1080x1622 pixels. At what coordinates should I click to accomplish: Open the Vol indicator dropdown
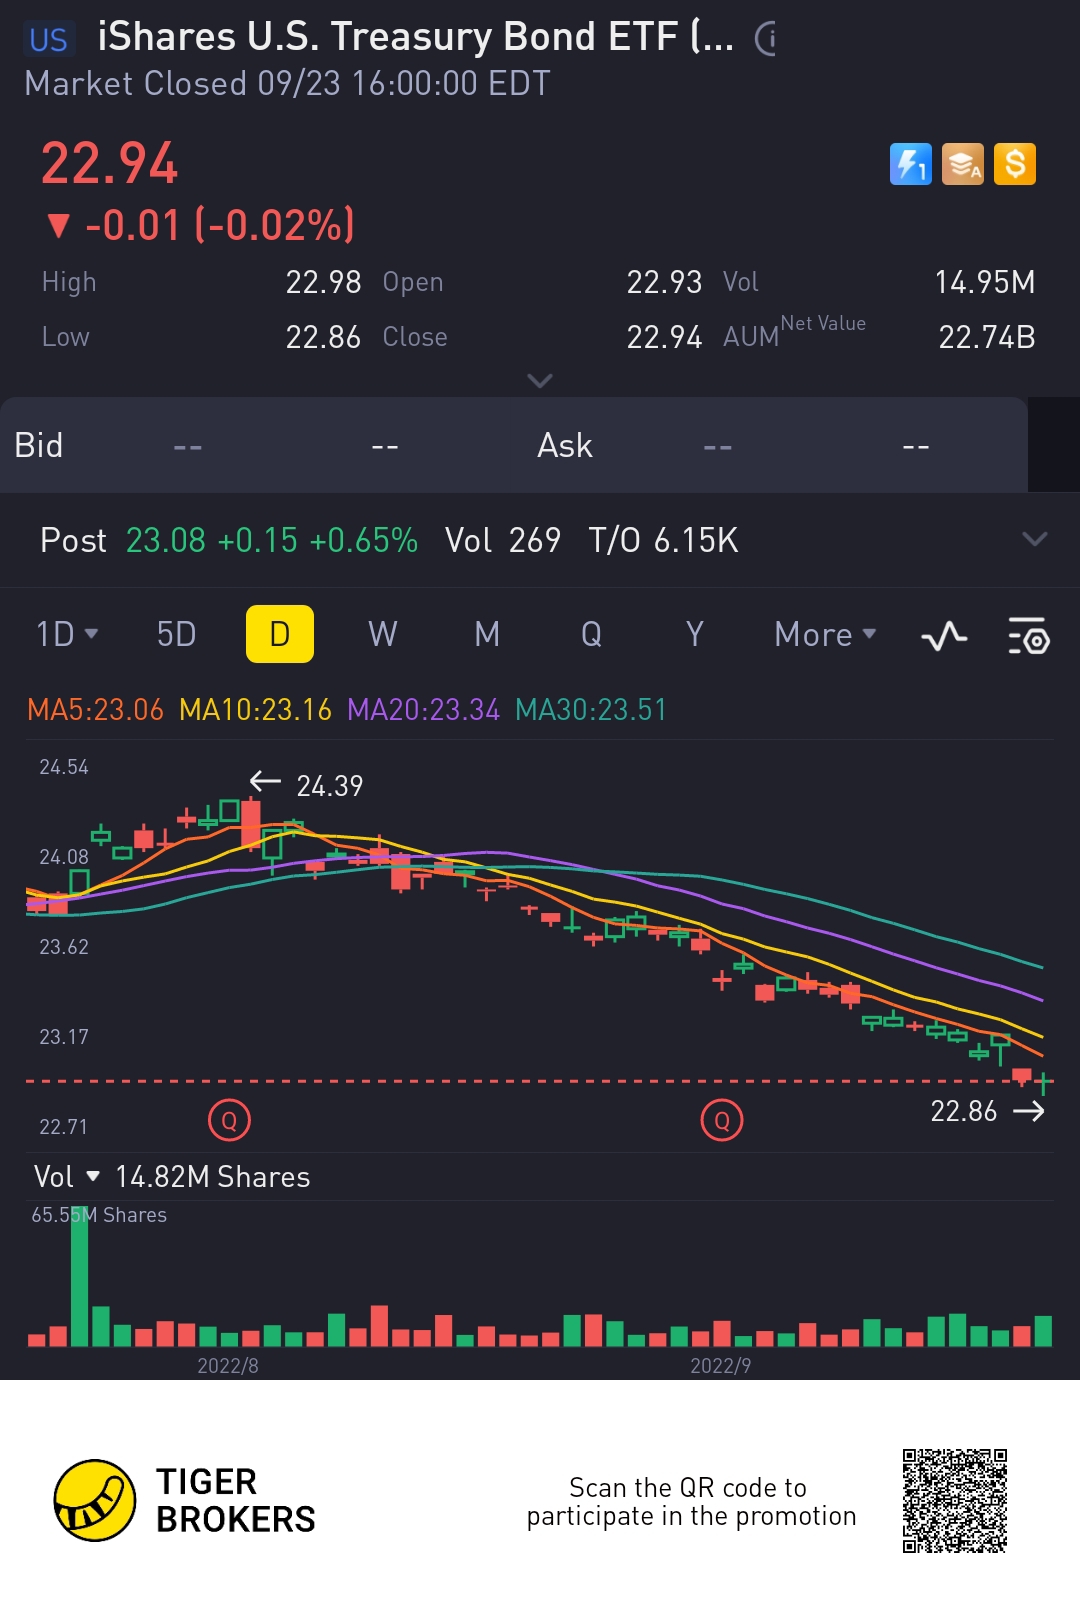[67, 1177]
